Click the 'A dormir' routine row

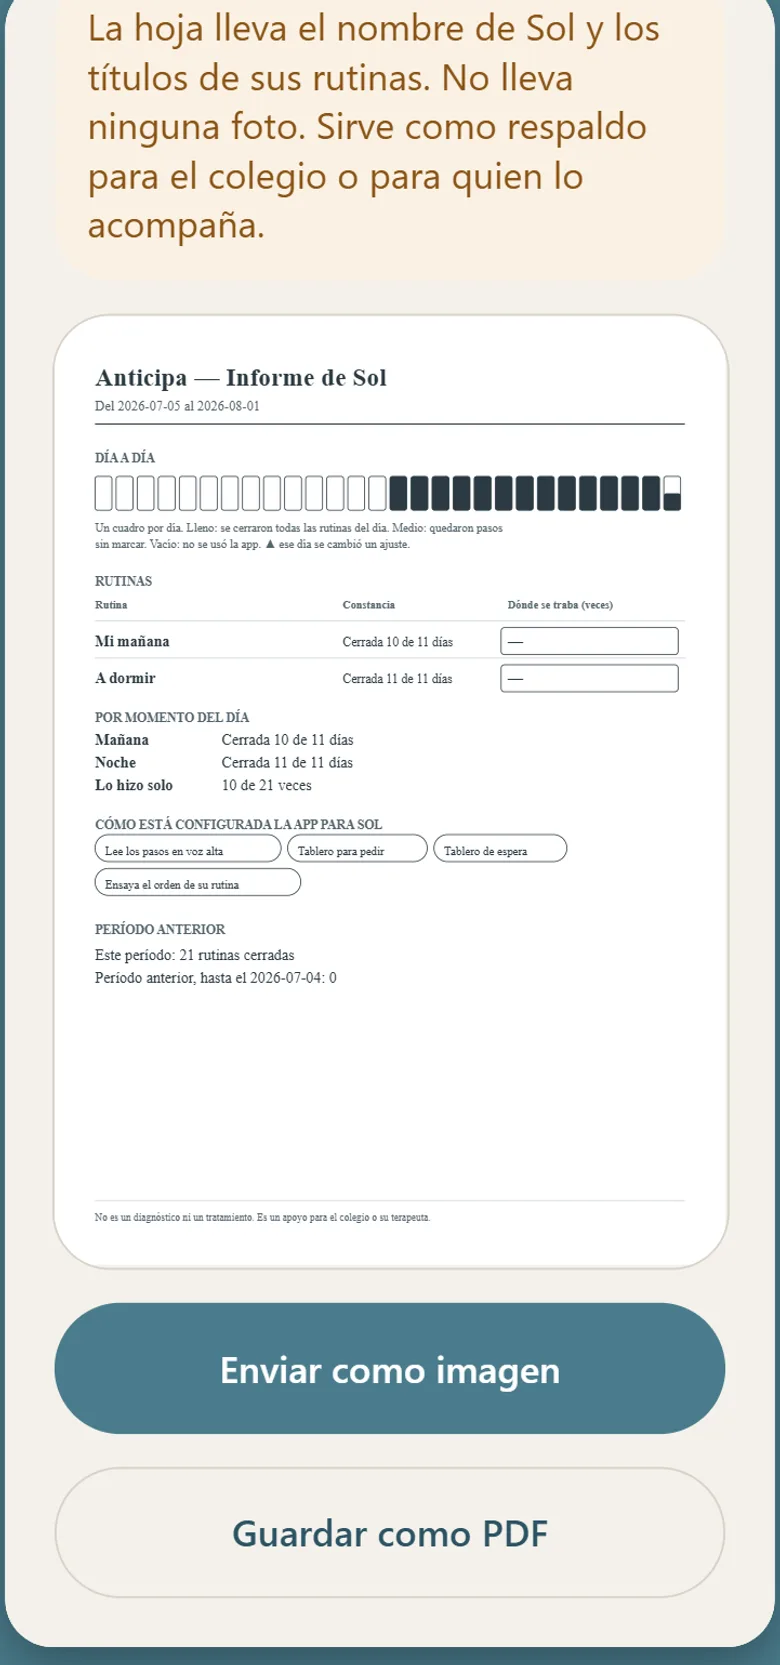390,678
